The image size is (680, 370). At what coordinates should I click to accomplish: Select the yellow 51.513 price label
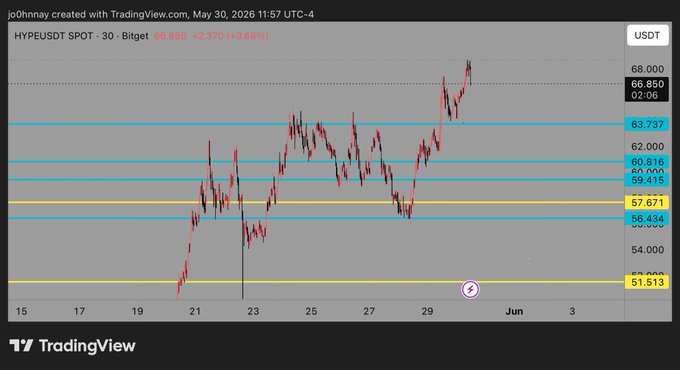coord(647,282)
